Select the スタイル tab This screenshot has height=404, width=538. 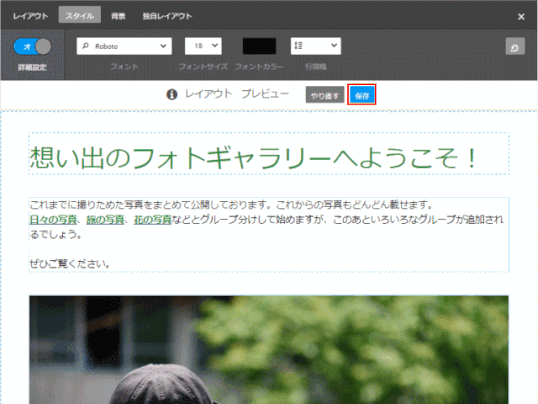[80, 15]
